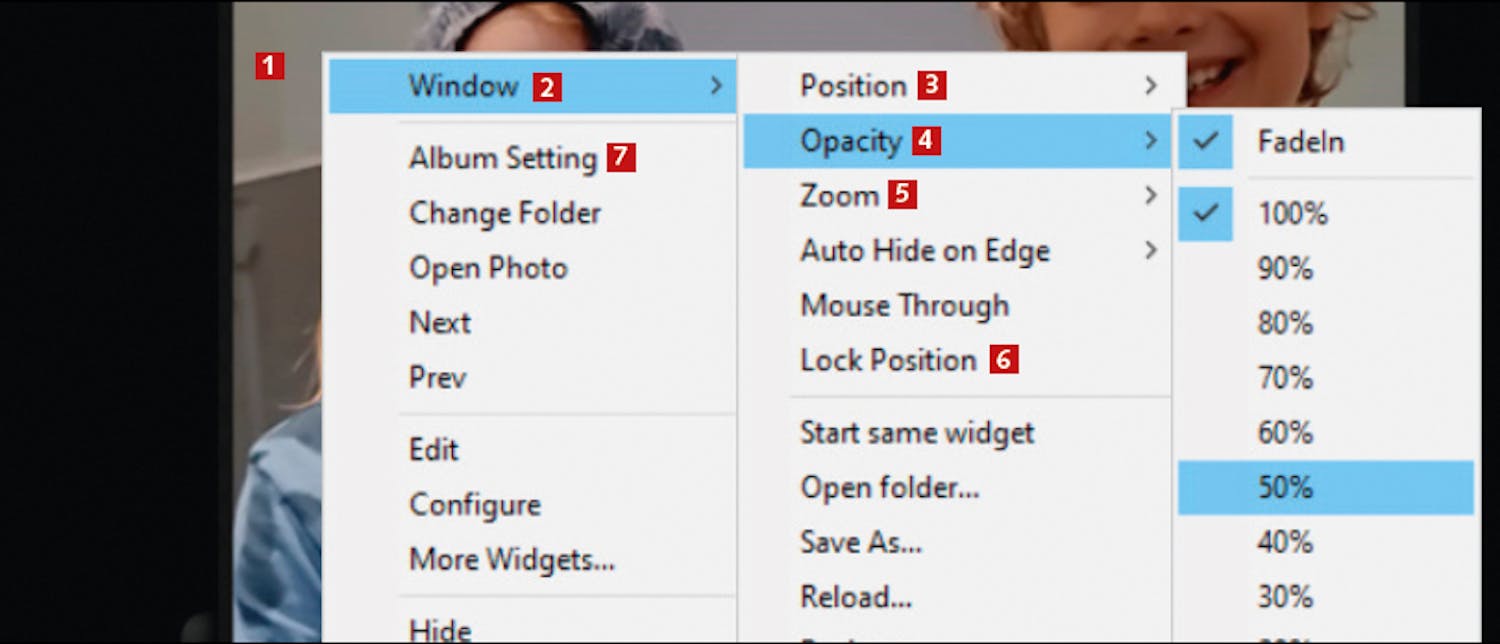The image size is (1500, 644).
Task: Open More Widgets... link
Action: 512,560
